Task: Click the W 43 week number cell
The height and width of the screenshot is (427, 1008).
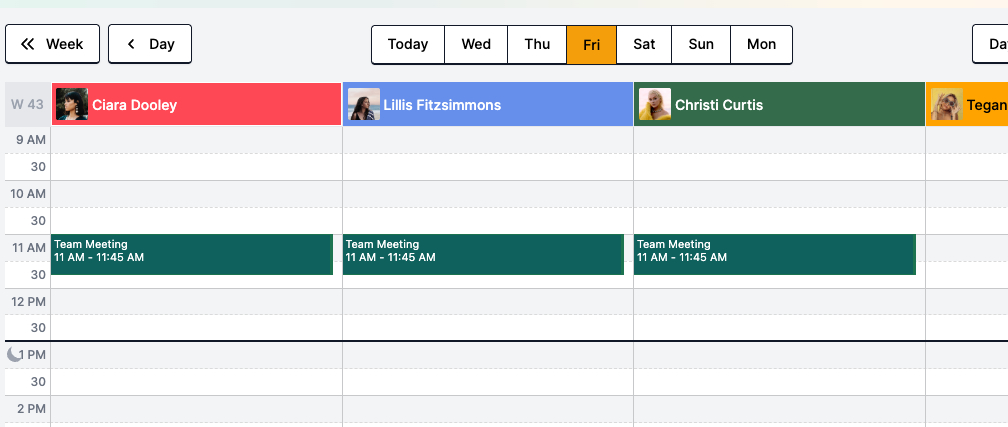Action: (x=27, y=104)
